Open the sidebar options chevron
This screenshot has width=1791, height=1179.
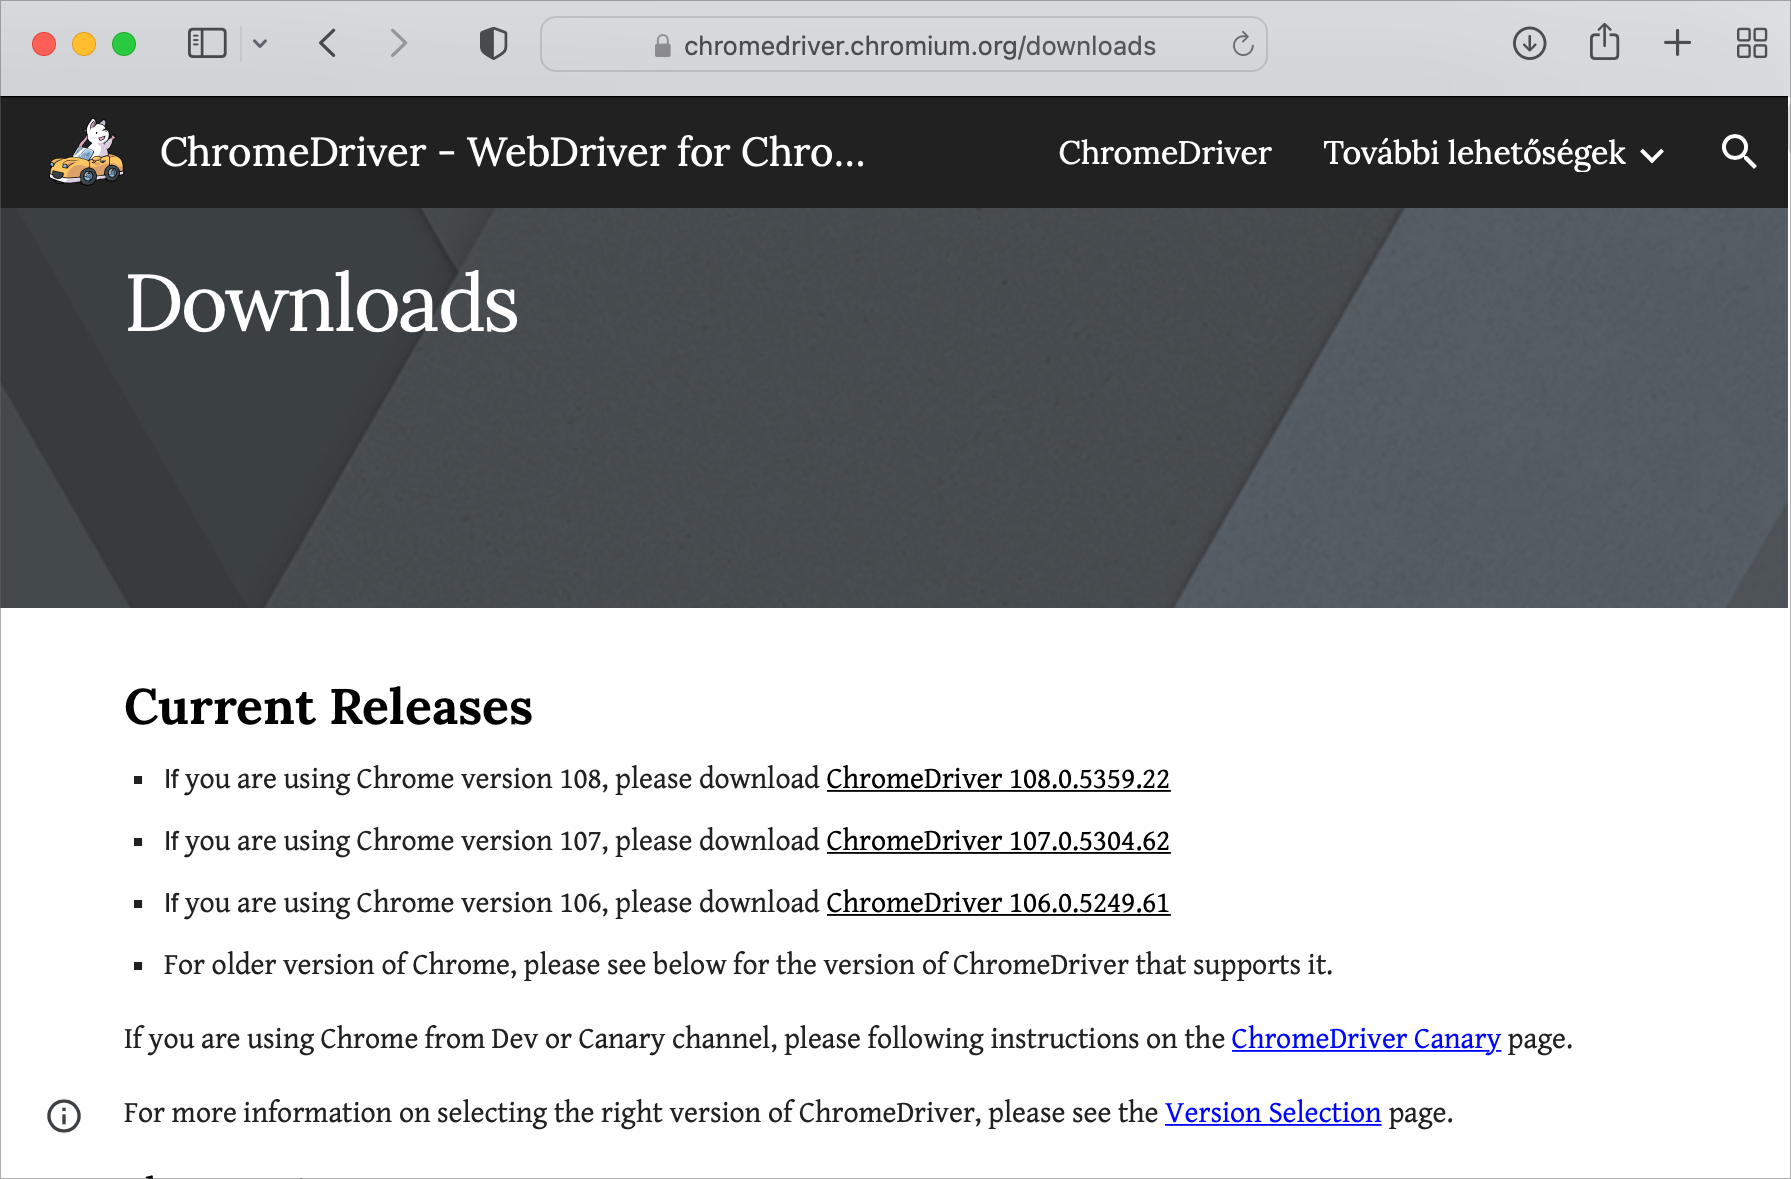point(260,43)
